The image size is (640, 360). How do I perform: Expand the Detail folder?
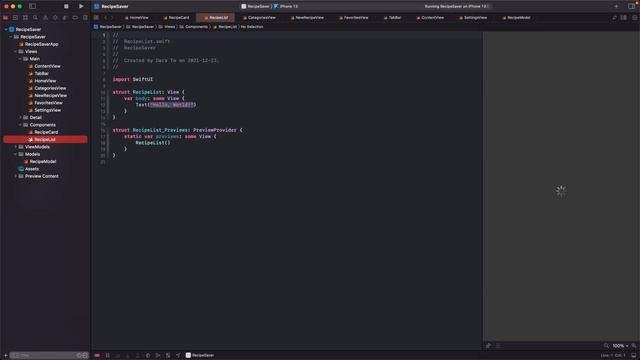click(x=20, y=118)
